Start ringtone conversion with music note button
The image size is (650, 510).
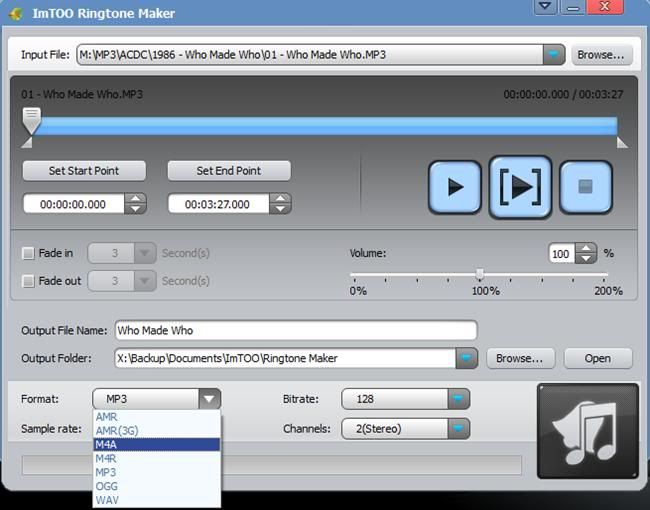pos(587,431)
